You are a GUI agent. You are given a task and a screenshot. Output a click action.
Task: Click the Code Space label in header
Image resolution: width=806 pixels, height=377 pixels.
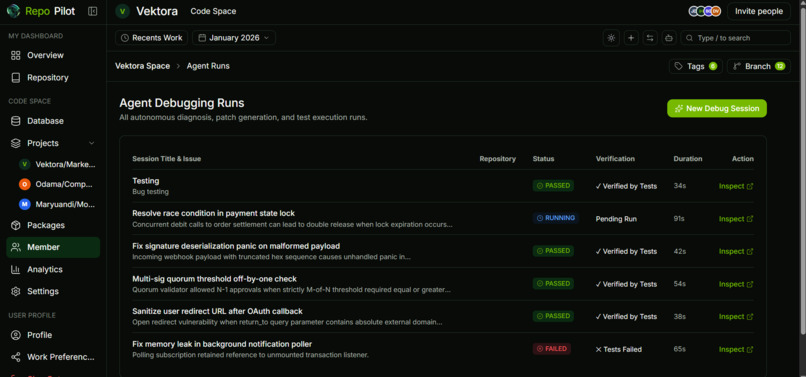(213, 11)
